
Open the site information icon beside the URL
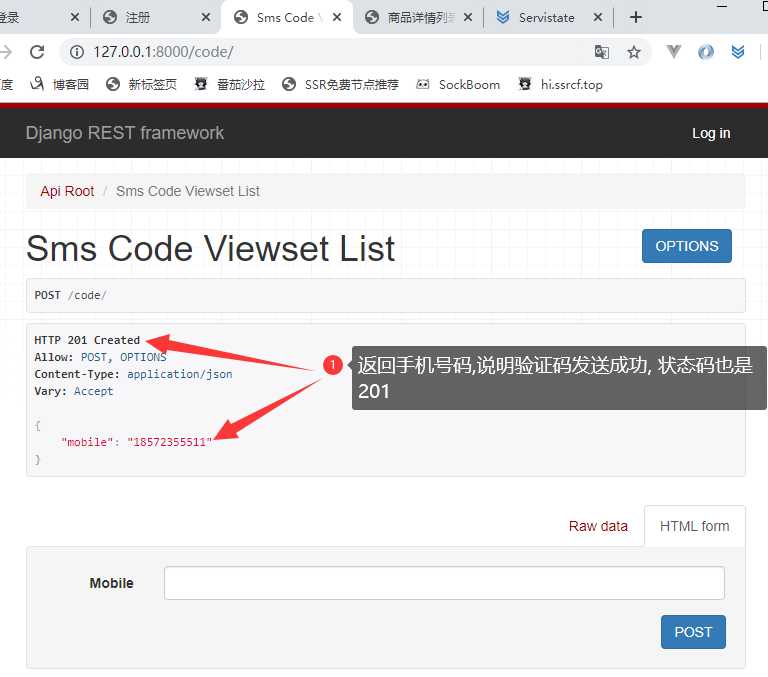(x=77, y=52)
